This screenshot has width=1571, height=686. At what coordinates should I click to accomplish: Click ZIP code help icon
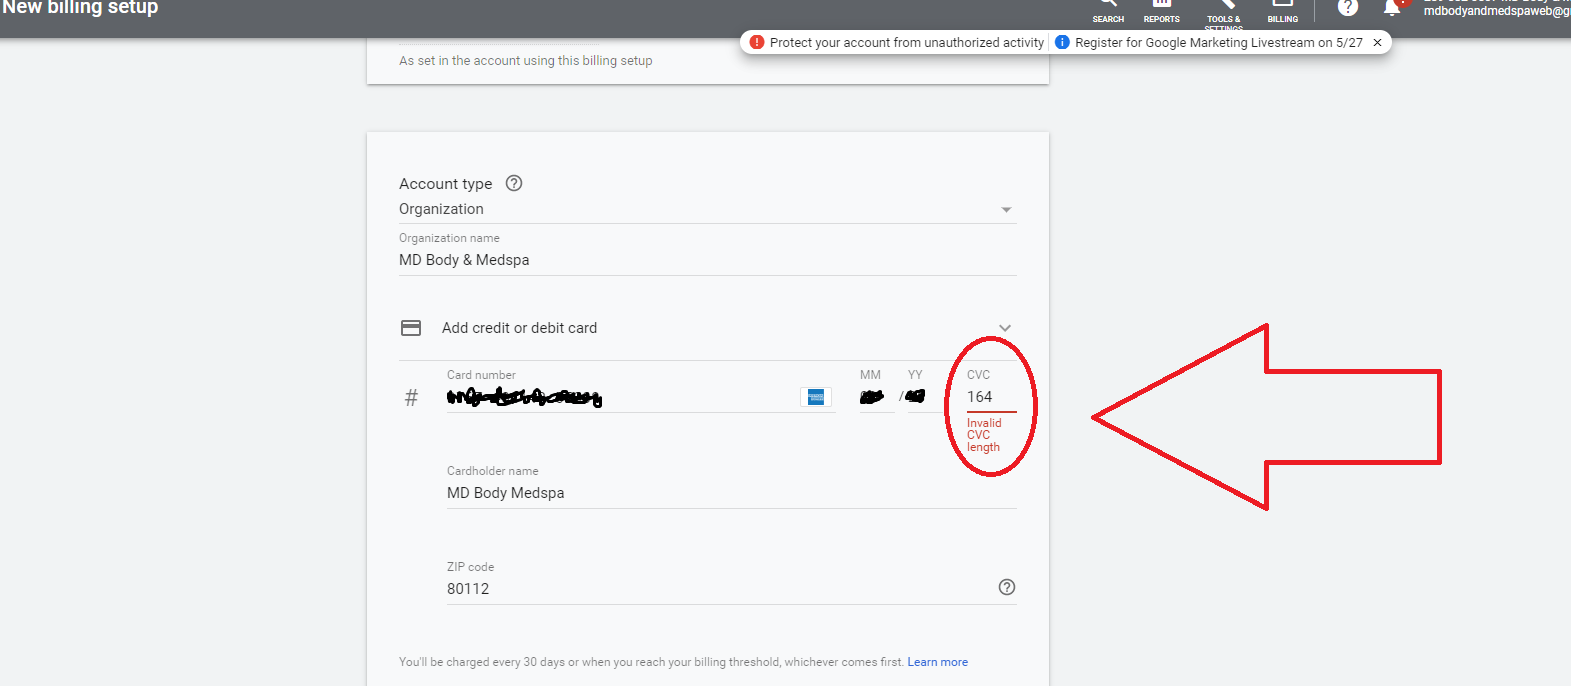click(x=1007, y=587)
